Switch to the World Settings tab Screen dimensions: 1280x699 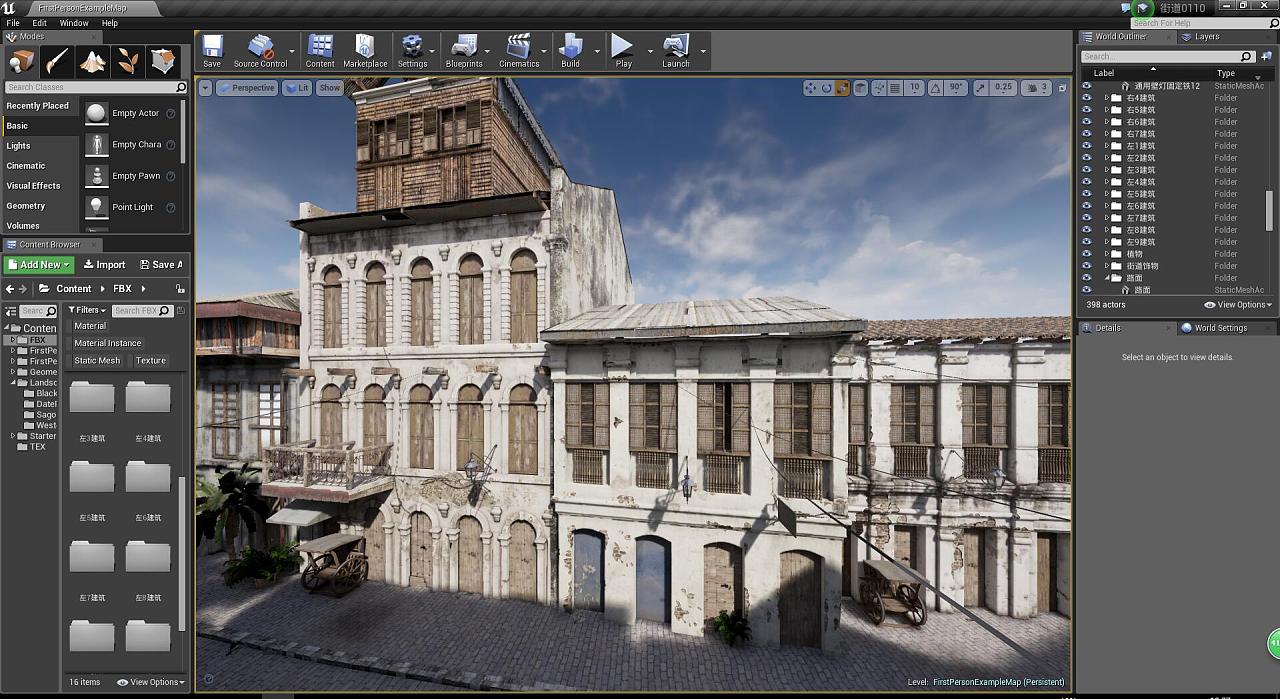coord(1219,328)
